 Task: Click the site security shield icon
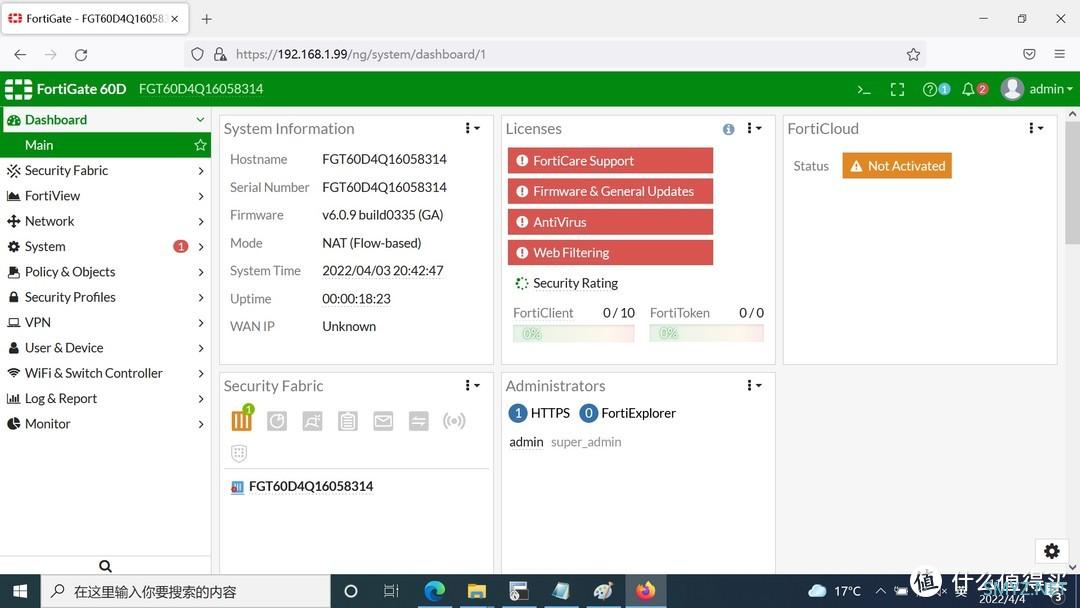click(197, 54)
